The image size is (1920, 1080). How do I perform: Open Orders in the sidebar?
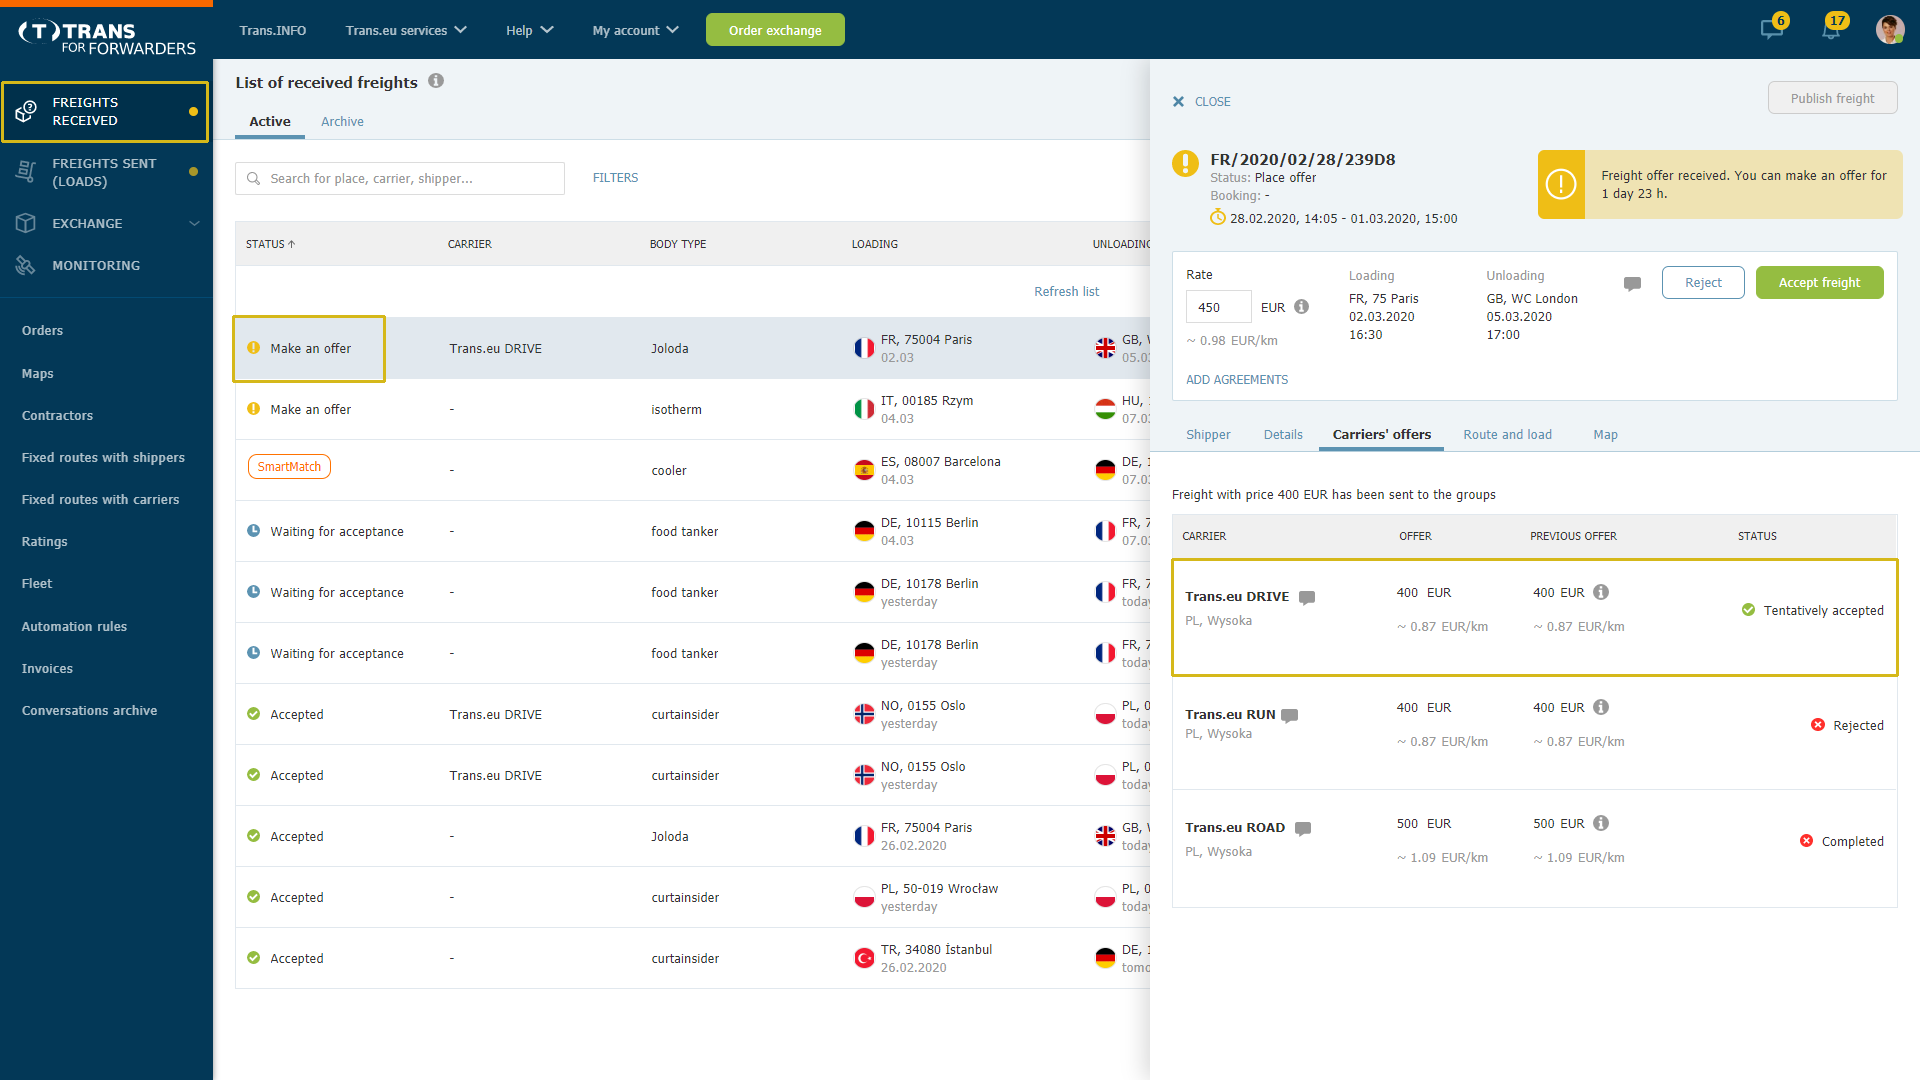pos(42,331)
